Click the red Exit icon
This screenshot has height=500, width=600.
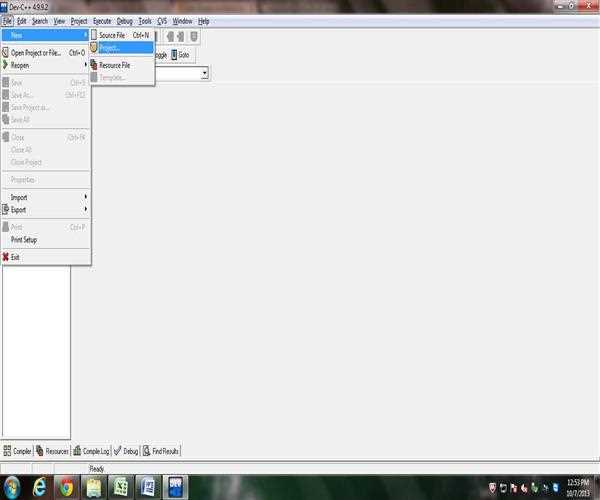6,257
